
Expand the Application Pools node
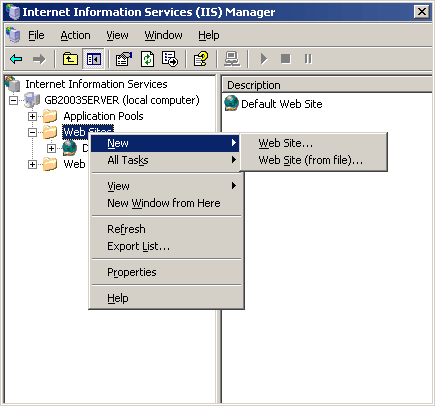pyautogui.click(x=32, y=116)
